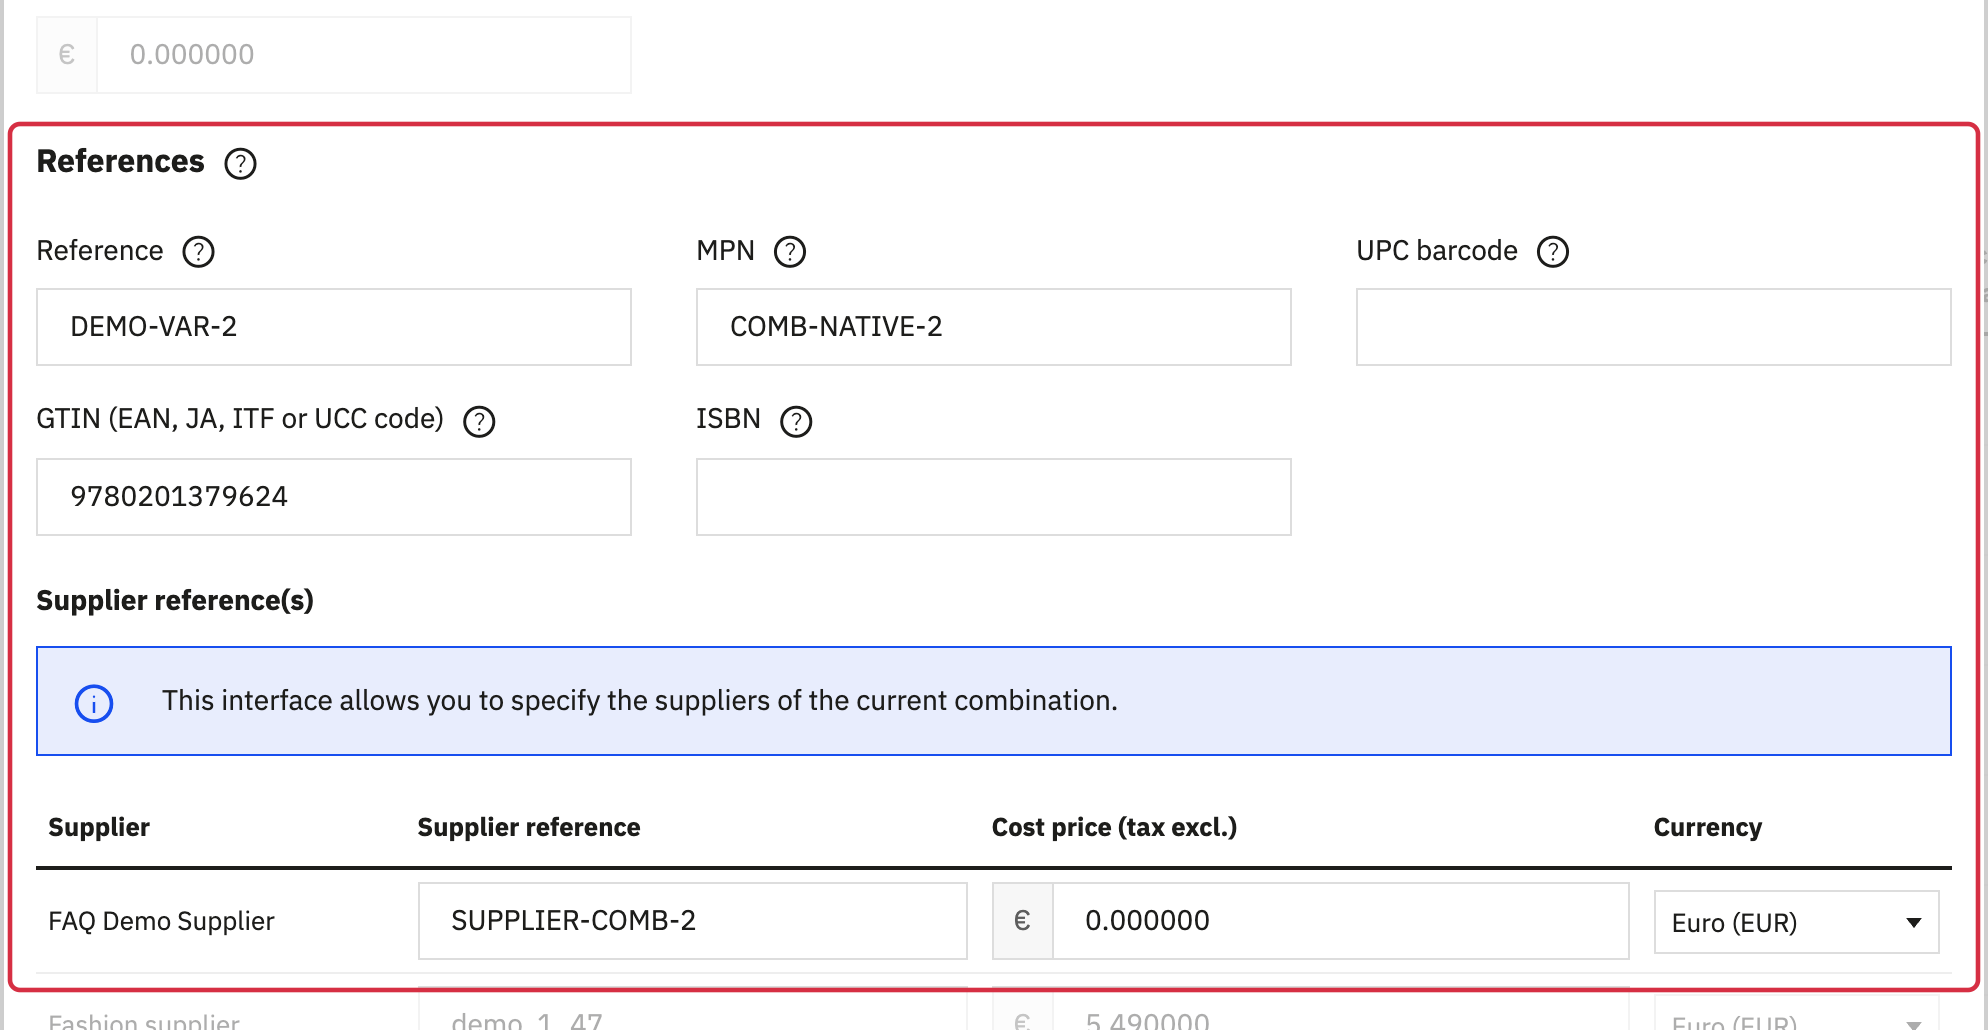Click FAQ Demo Supplier cost price field
This screenshot has width=1988, height=1030.
point(1341,921)
